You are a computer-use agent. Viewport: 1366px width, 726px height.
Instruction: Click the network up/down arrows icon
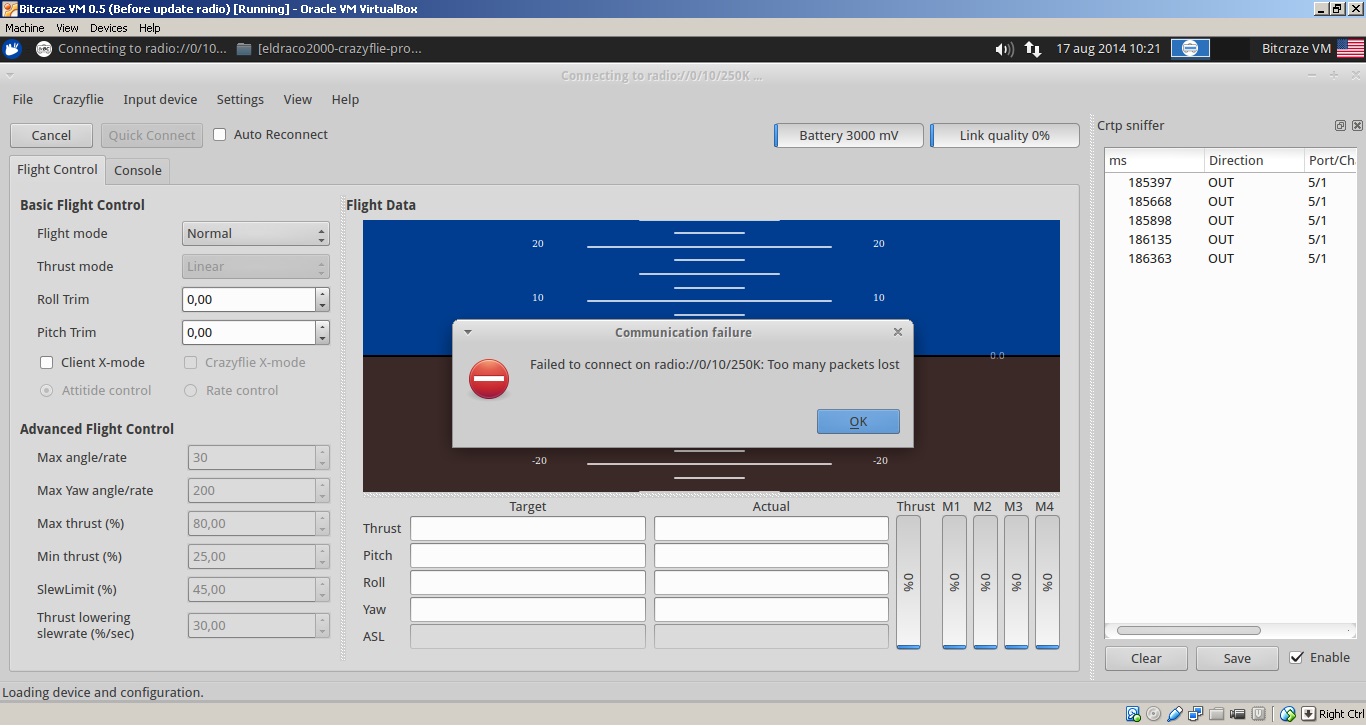(x=1032, y=49)
